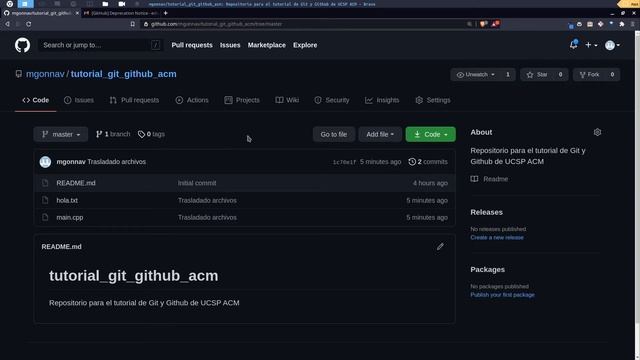Click the star count 0

pyautogui.click(x=560, y=75)
